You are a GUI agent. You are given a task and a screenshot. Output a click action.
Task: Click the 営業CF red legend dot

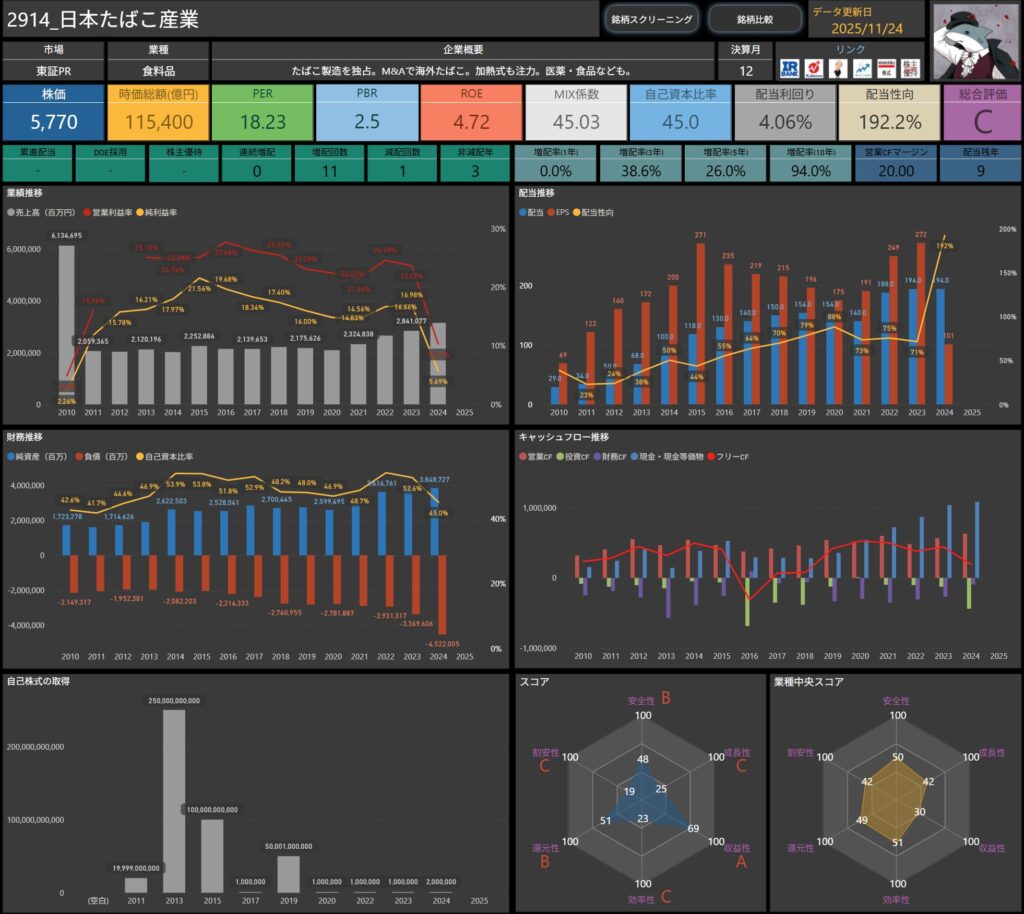(523, 456)
